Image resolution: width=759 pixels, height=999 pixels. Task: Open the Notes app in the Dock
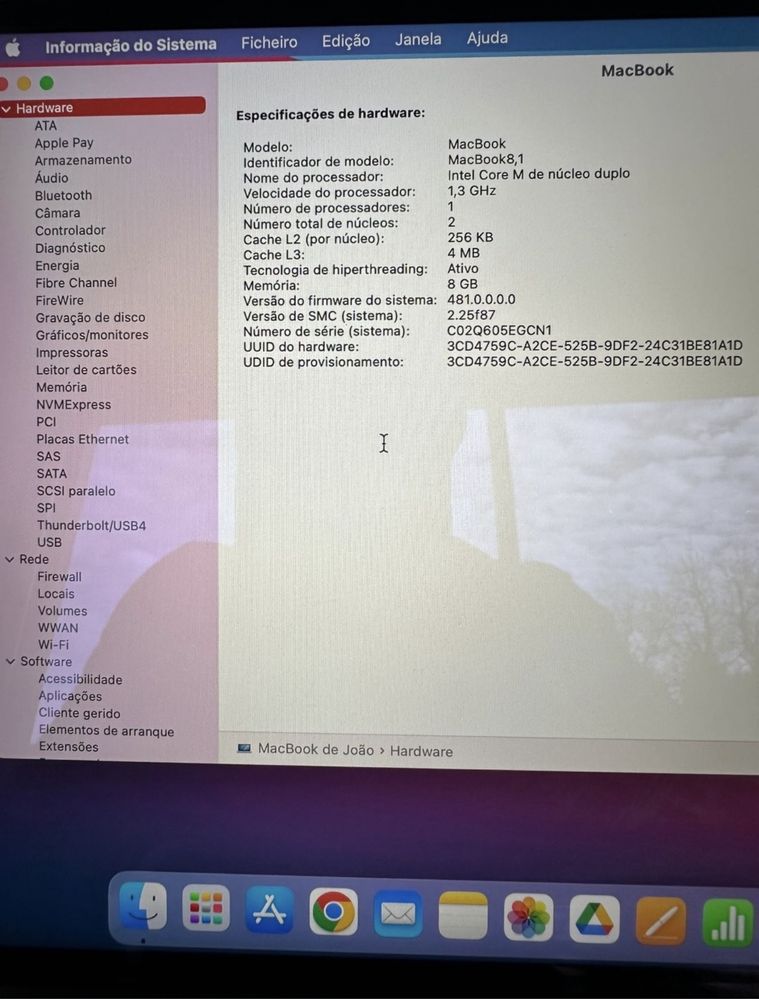click(463, 916)
